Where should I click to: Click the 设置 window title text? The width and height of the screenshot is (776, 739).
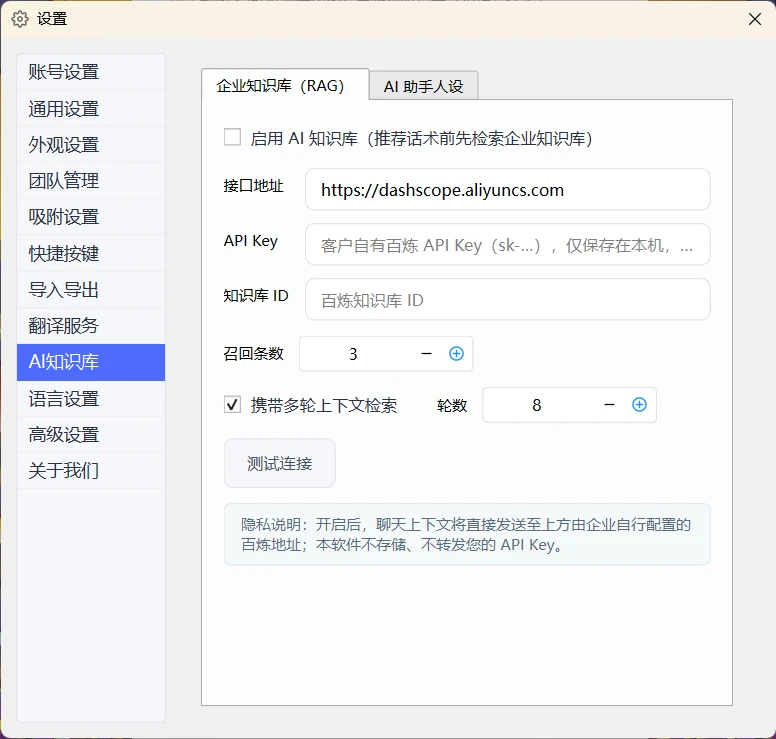[x=52, y=19]
